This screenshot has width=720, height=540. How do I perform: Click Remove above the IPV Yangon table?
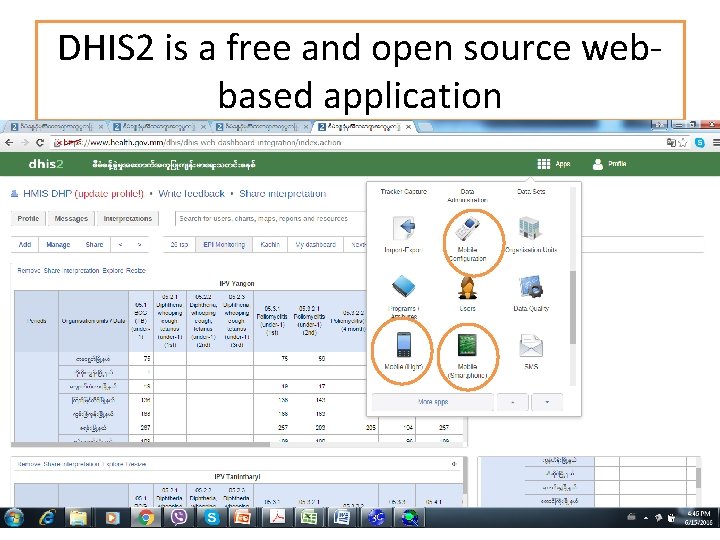pyautogui.click(x=28, y=270)
